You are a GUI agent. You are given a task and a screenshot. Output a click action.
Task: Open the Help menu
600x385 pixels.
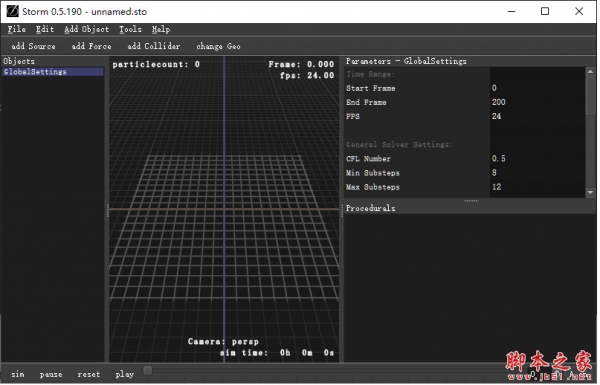coord(161,29)
